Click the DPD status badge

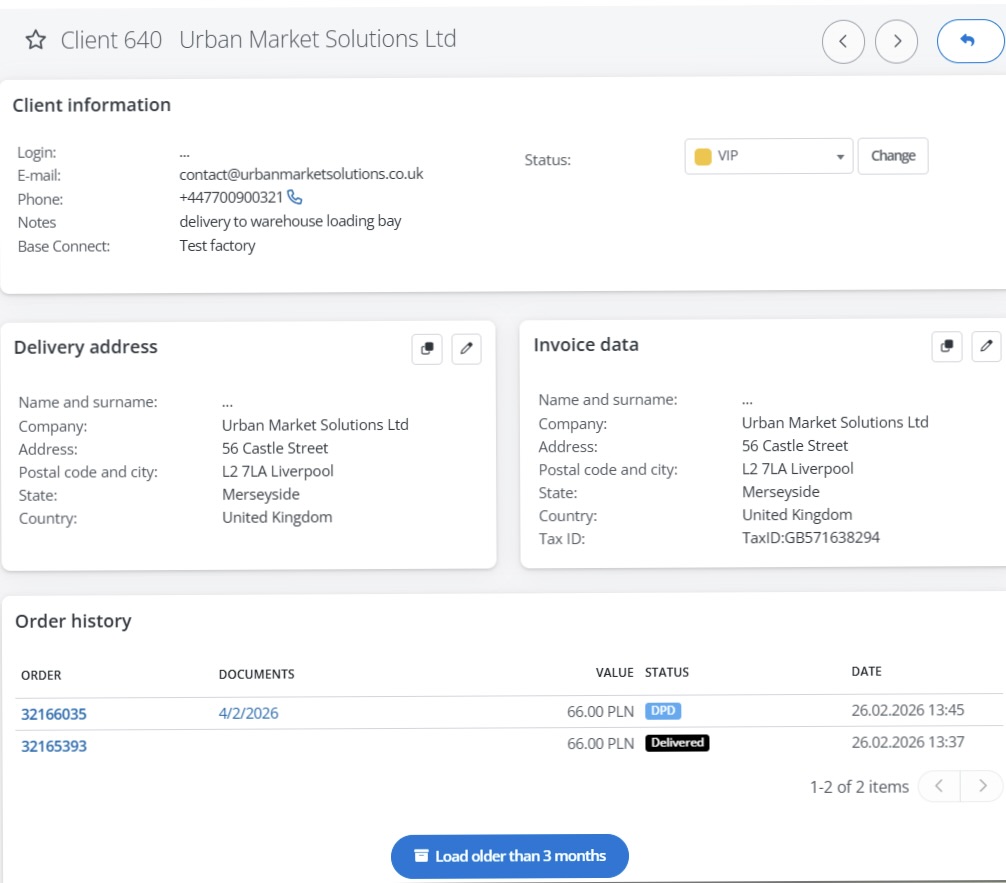[x=663, y=711]
